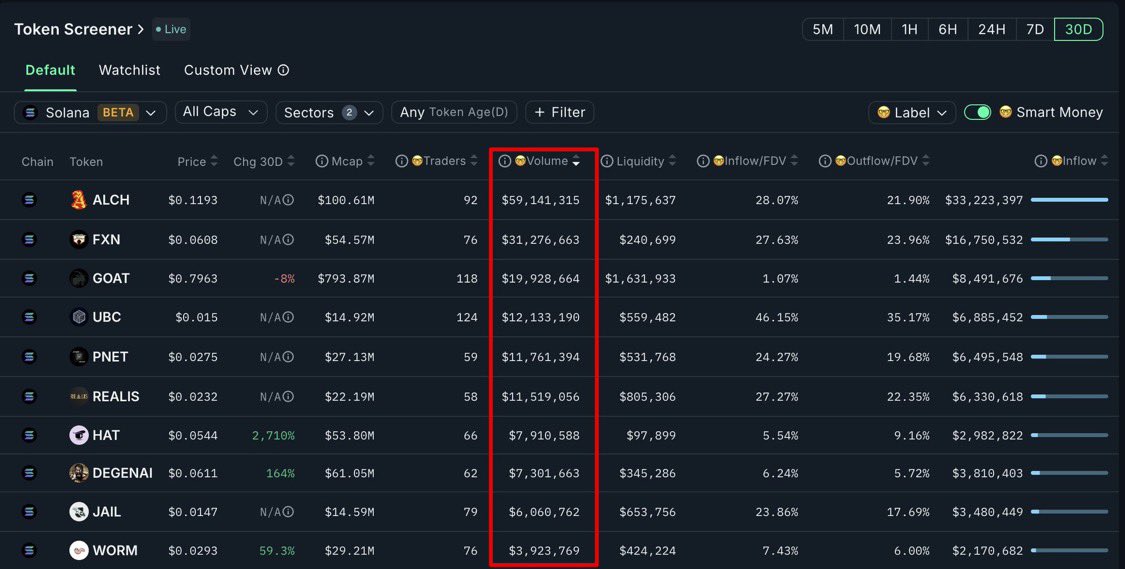Click the Live status badge

tap(171, 29)
